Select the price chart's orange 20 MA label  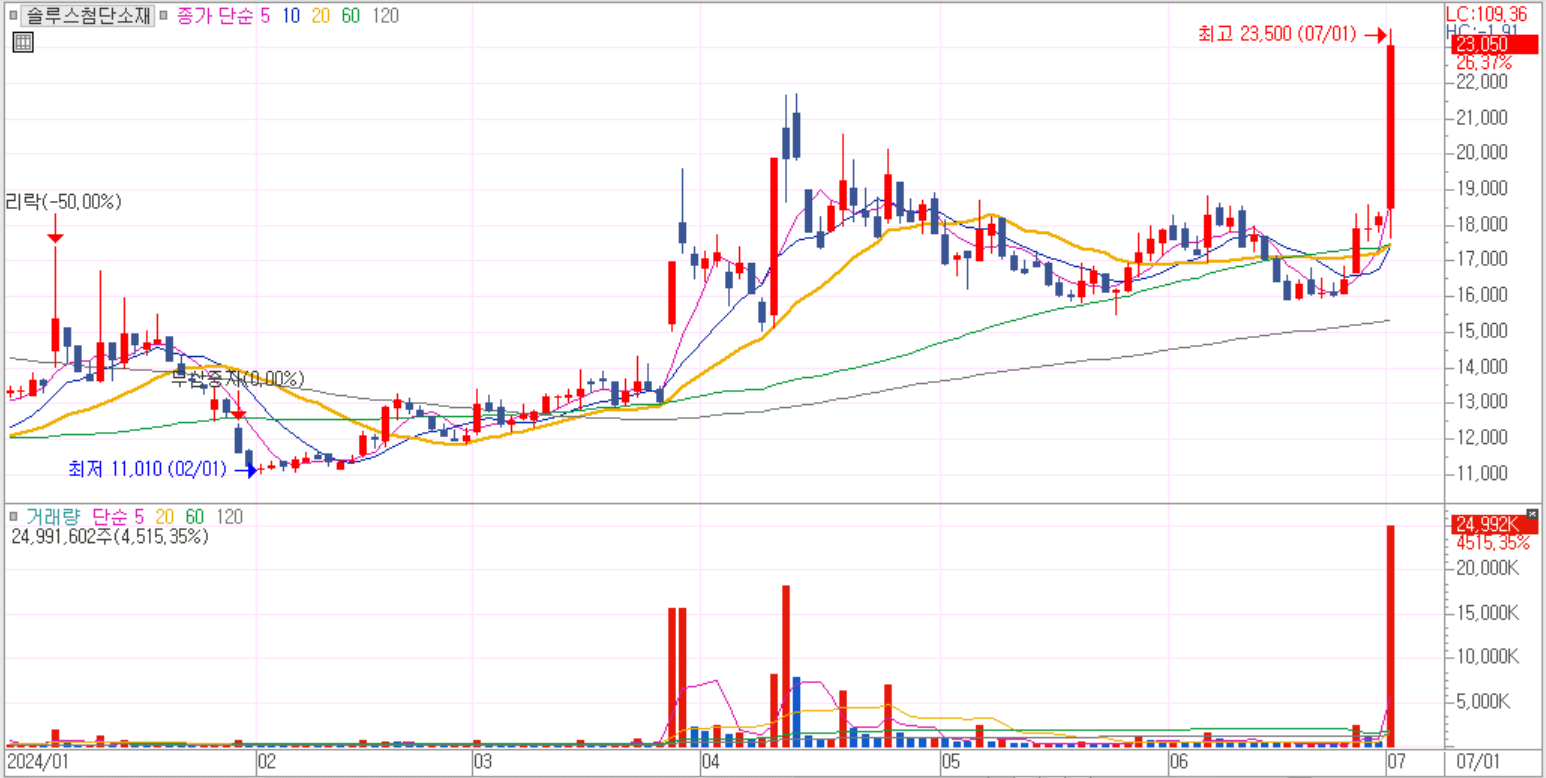[x=322, y=17]
